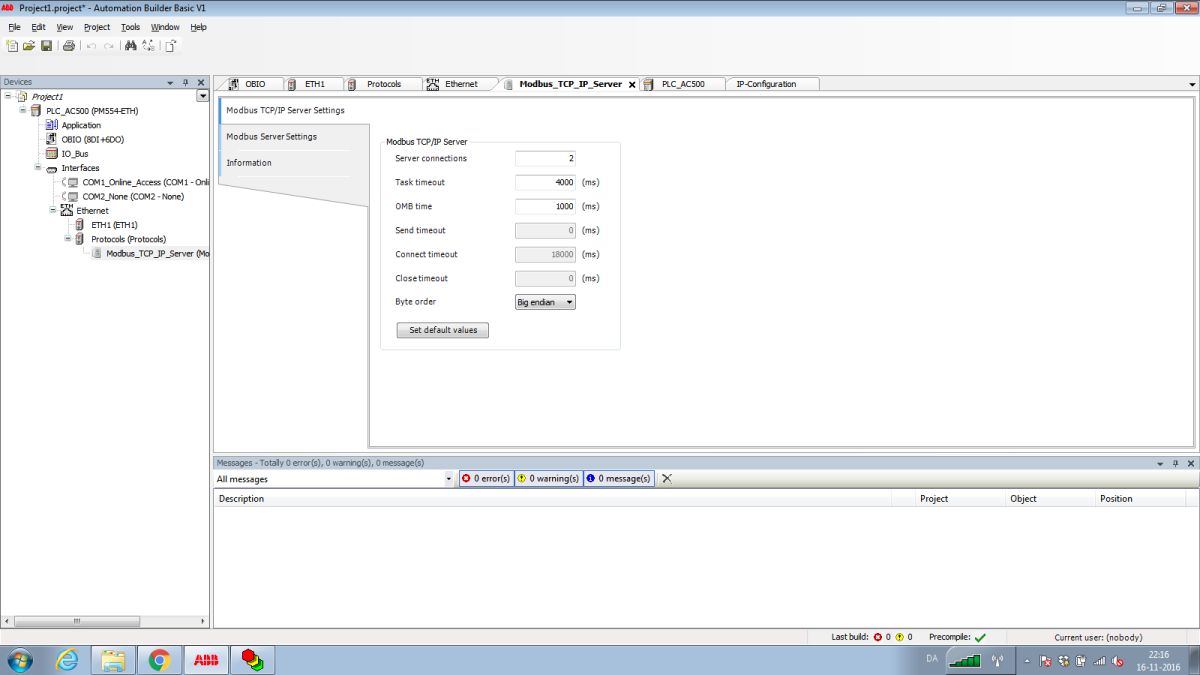Open Devices panel window position menu arrow
Screen dimensions: 1200x675
point(171,82)
